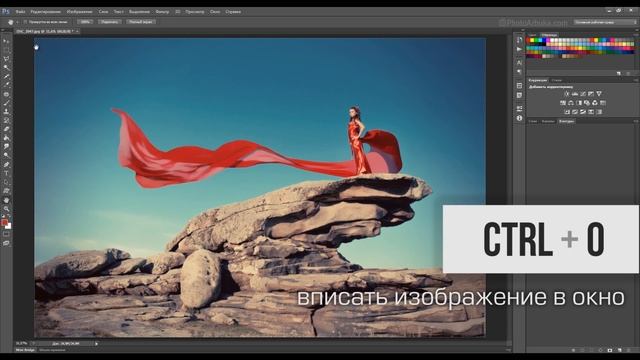640x360 pixels.
Task: Click the 'Подогнать' fit screen button
Action: pos(109,22)
